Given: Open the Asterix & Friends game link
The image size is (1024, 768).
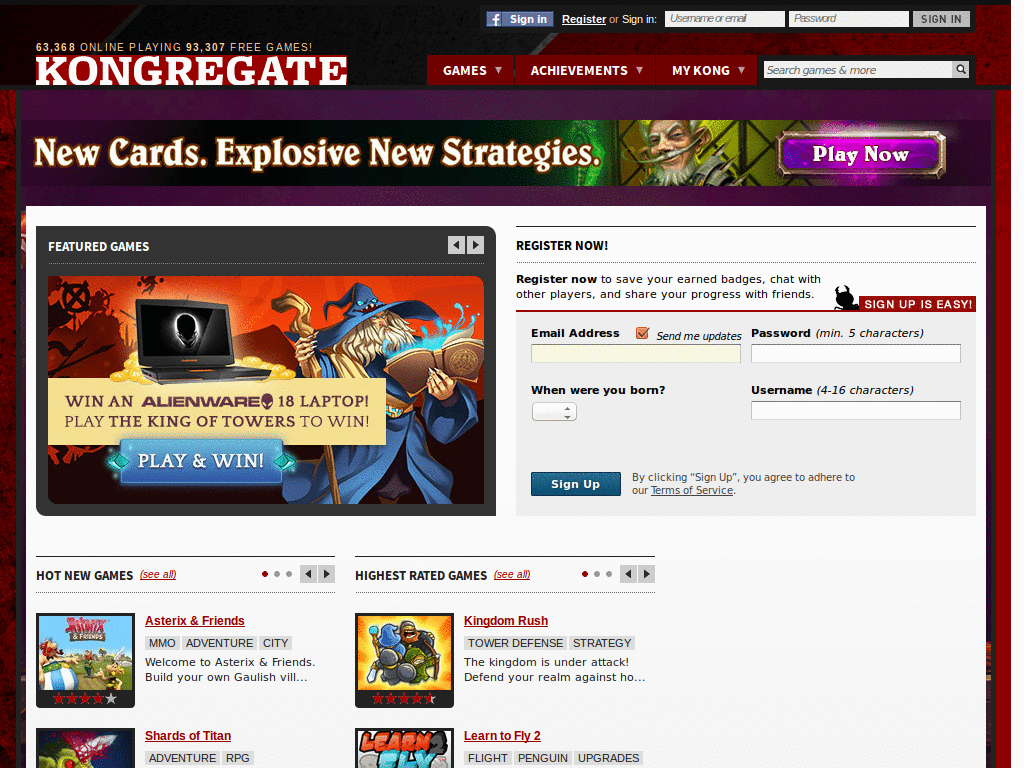Looking at the screenshot, I should 195,620.
